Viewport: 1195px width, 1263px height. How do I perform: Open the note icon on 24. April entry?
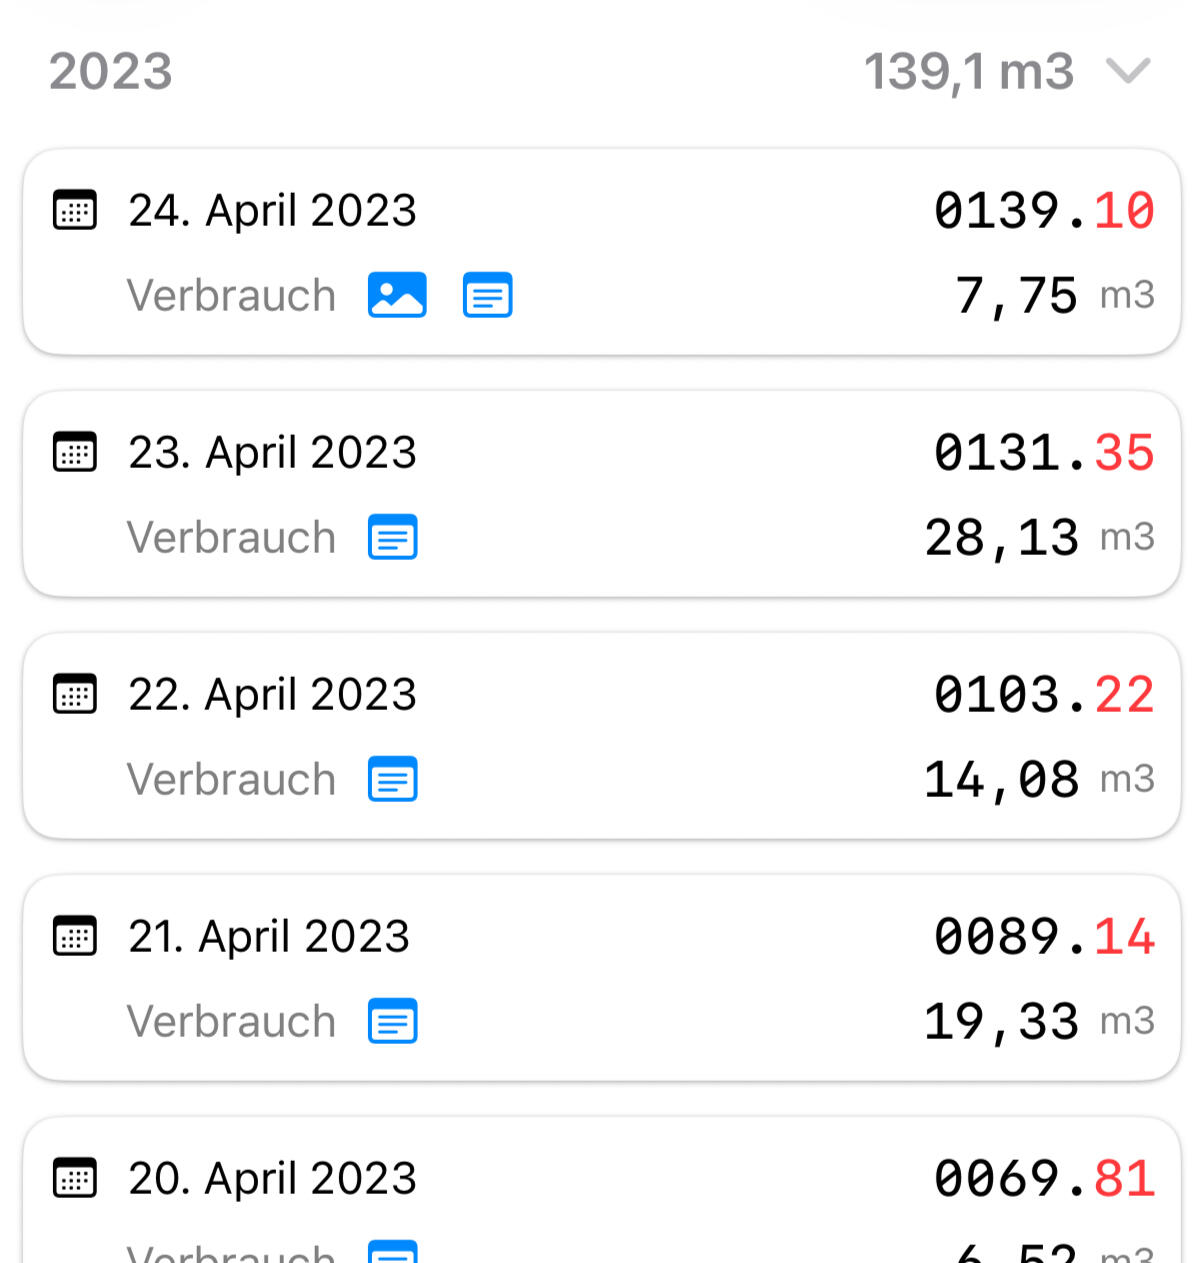(x=488, y=296)
